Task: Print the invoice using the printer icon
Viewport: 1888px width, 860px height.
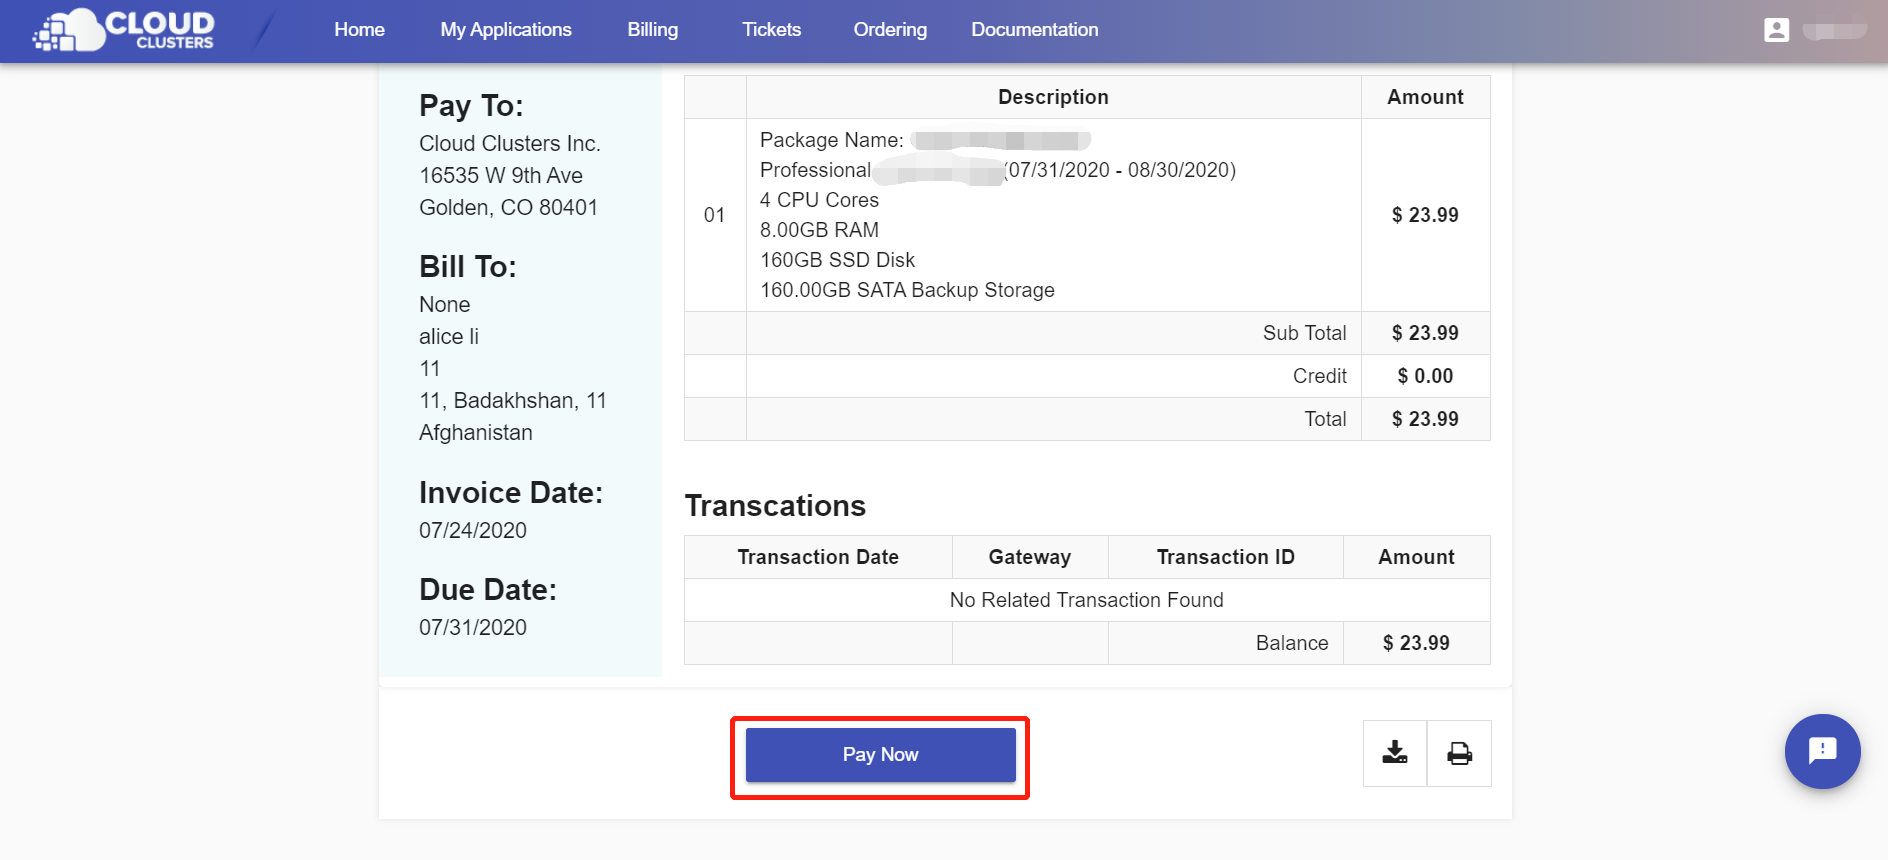Action: pos(1459,753)
